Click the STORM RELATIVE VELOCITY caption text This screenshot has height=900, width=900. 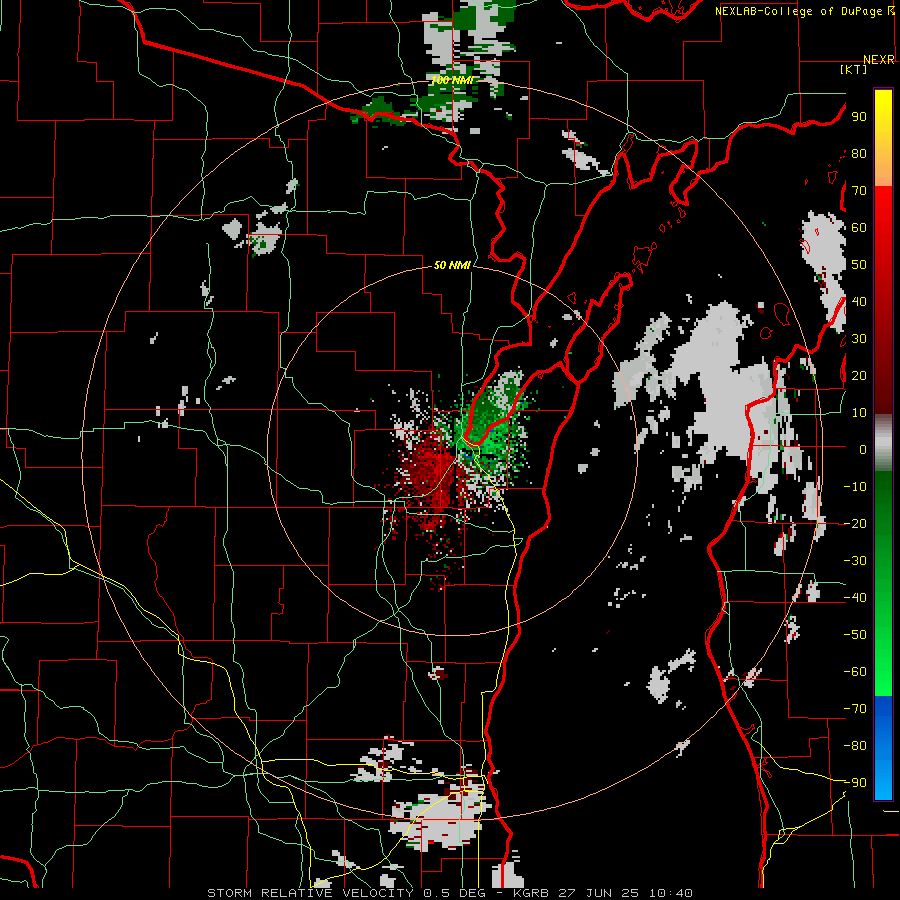pyautogui.click(x=310, y=893)
